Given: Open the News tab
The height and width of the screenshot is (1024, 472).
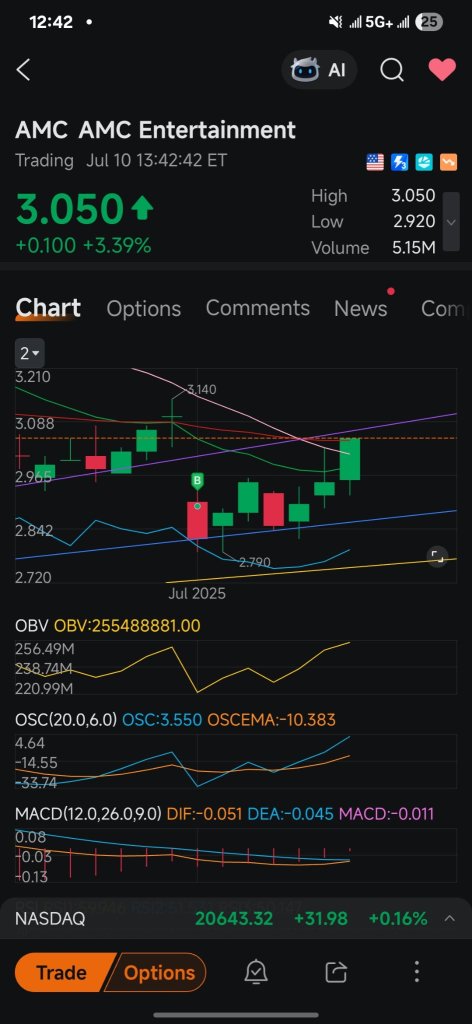Looking at the screenshot, I should click(x=361, y=308).
